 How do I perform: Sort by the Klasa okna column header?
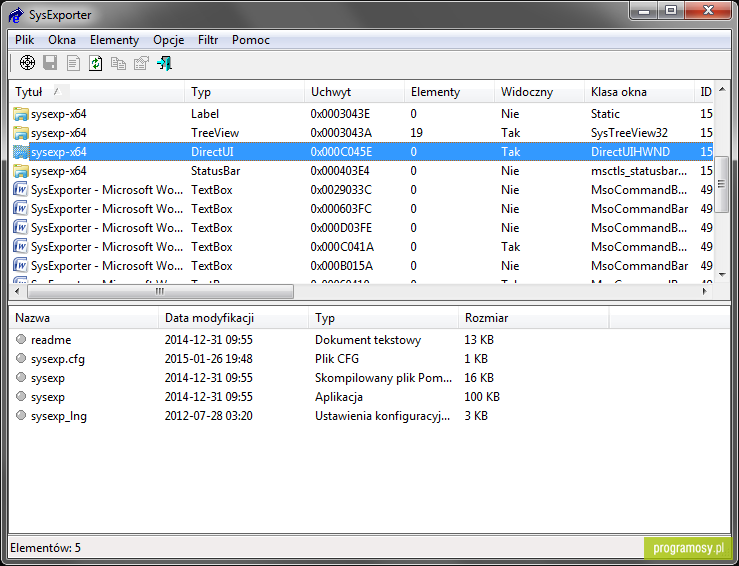point(639,92)
